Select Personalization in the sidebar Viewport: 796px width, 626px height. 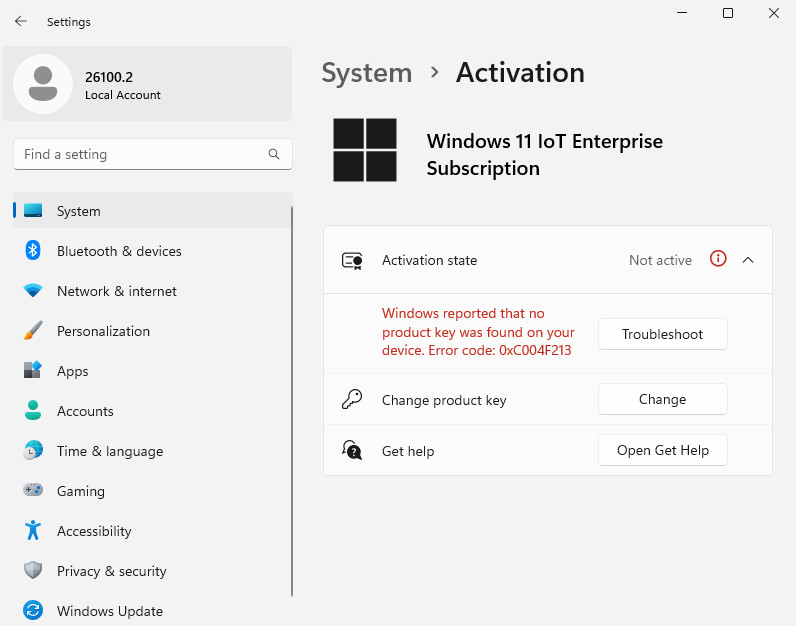[152, 331]
